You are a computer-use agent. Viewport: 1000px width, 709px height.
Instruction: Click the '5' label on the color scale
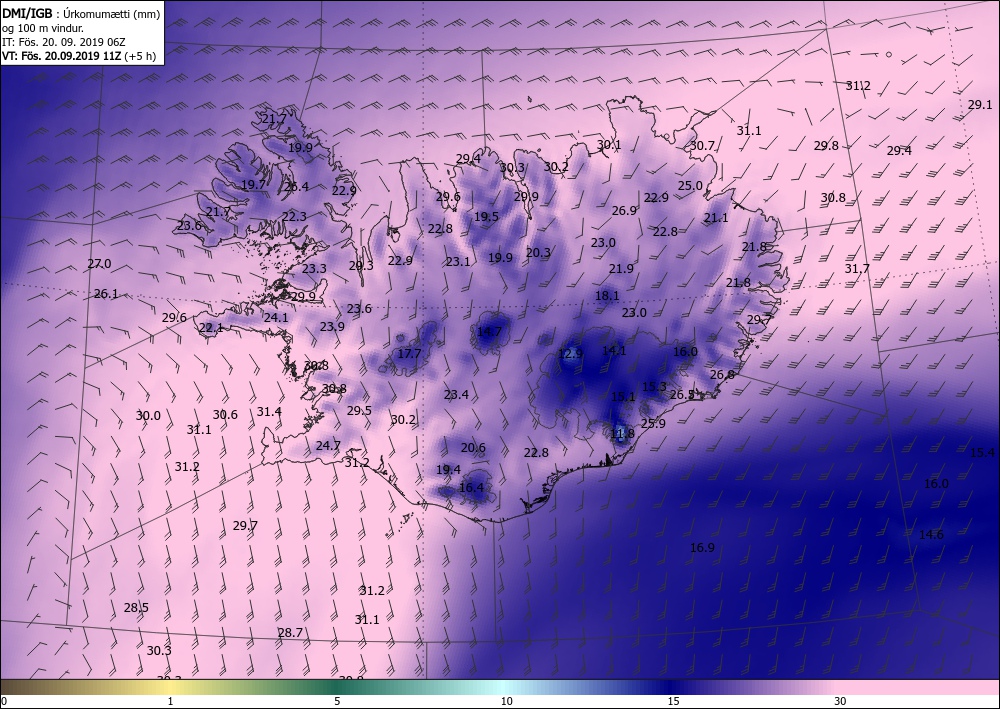pos(337,701)
